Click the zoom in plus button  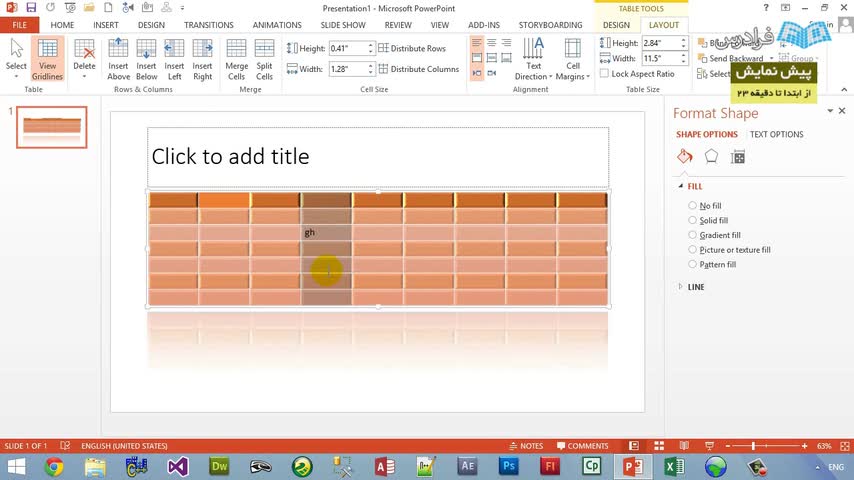804,446
